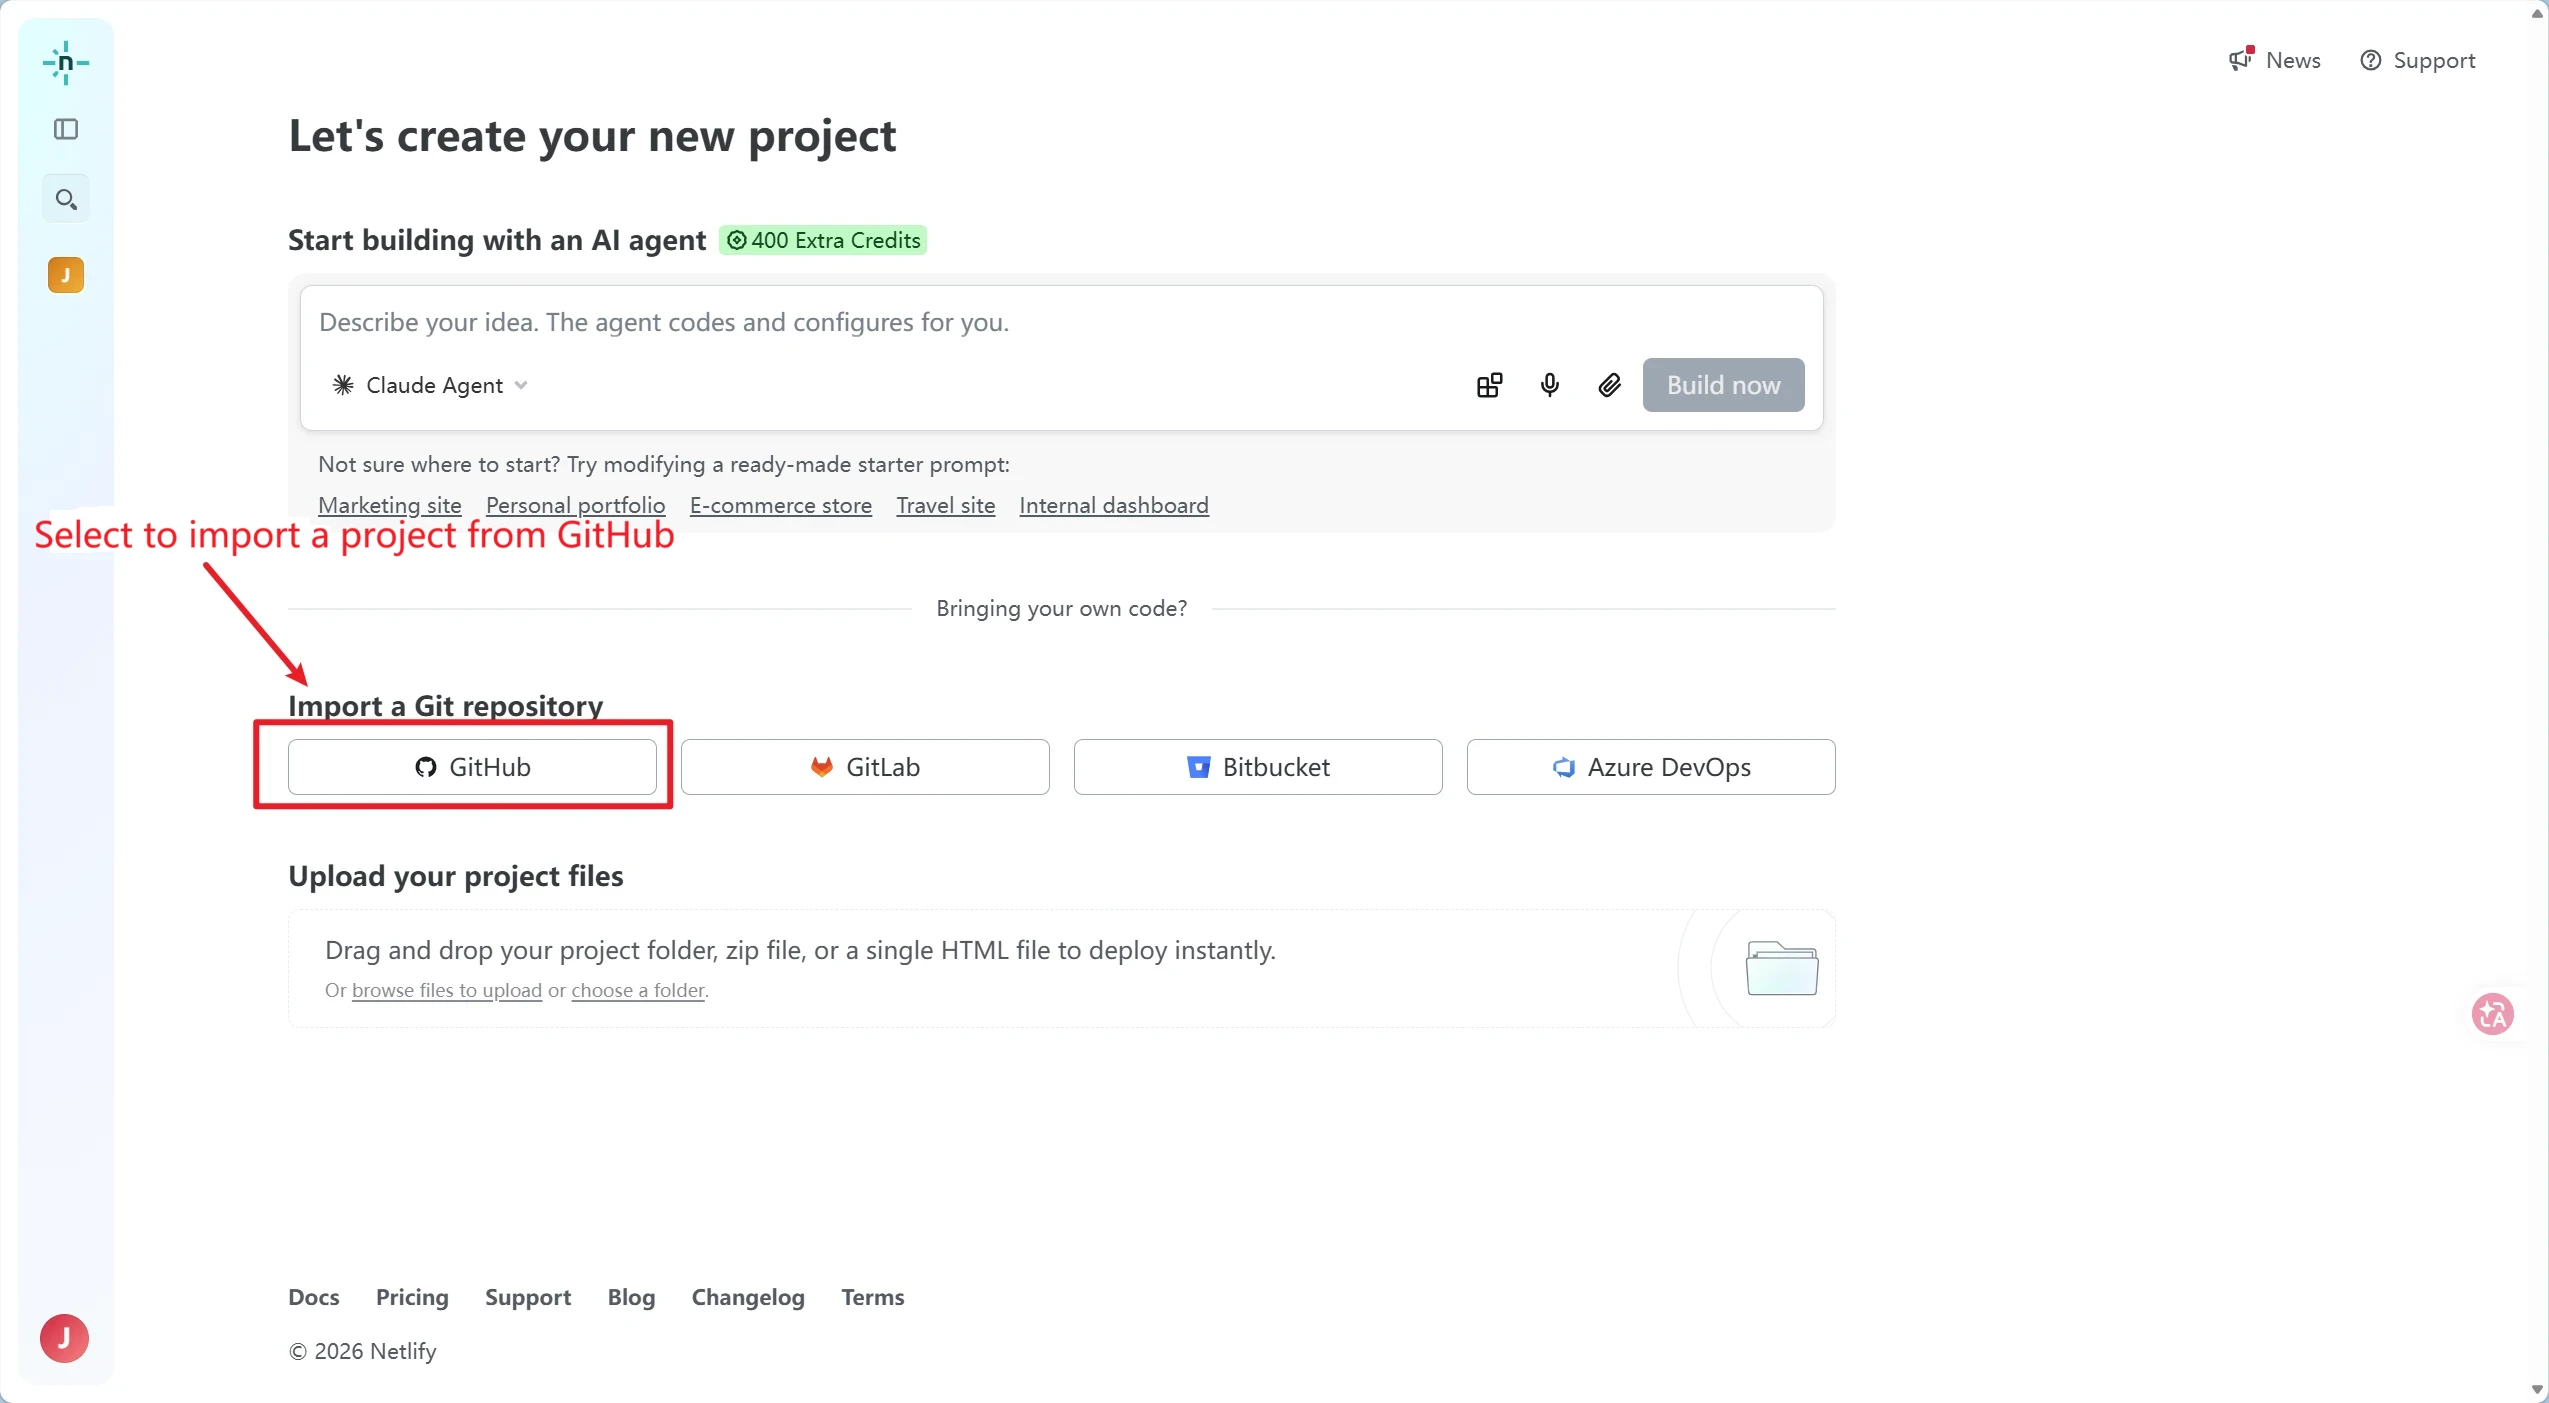Open the Blog footer link
Screen dimensions: 2549x1403
(x=632, y=1297)
